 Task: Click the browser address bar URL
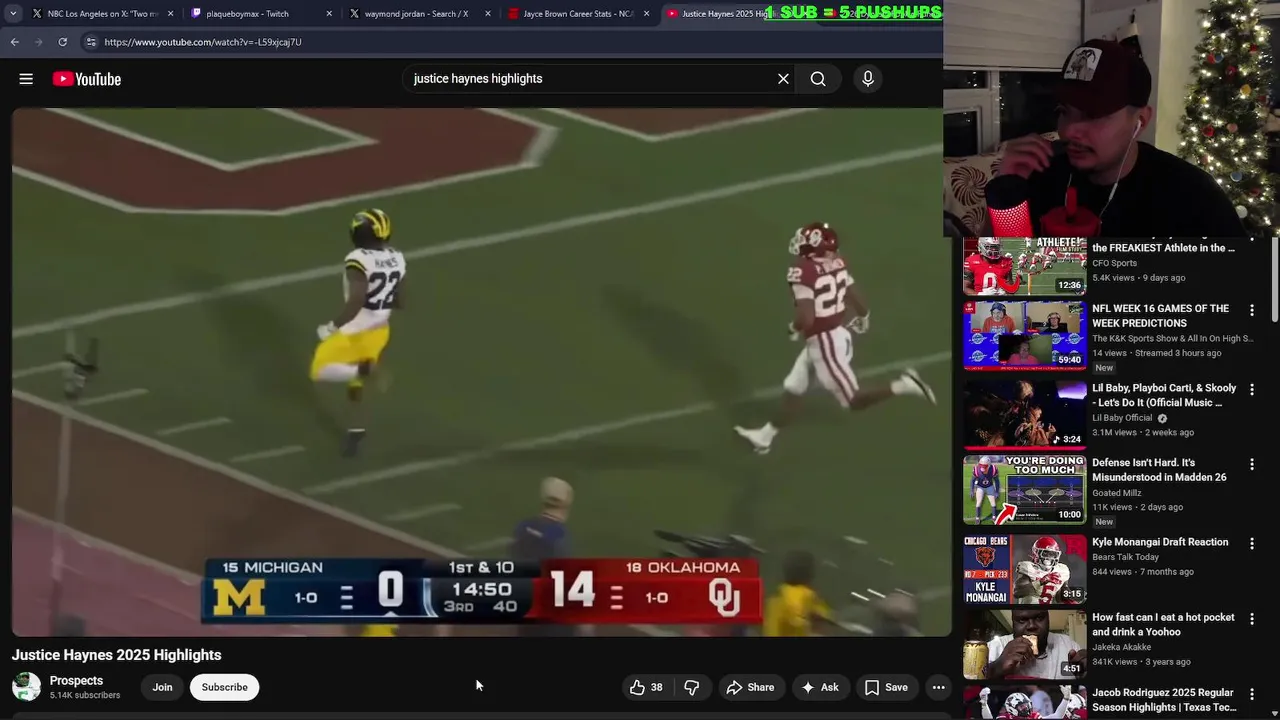(x=203, y=42)
